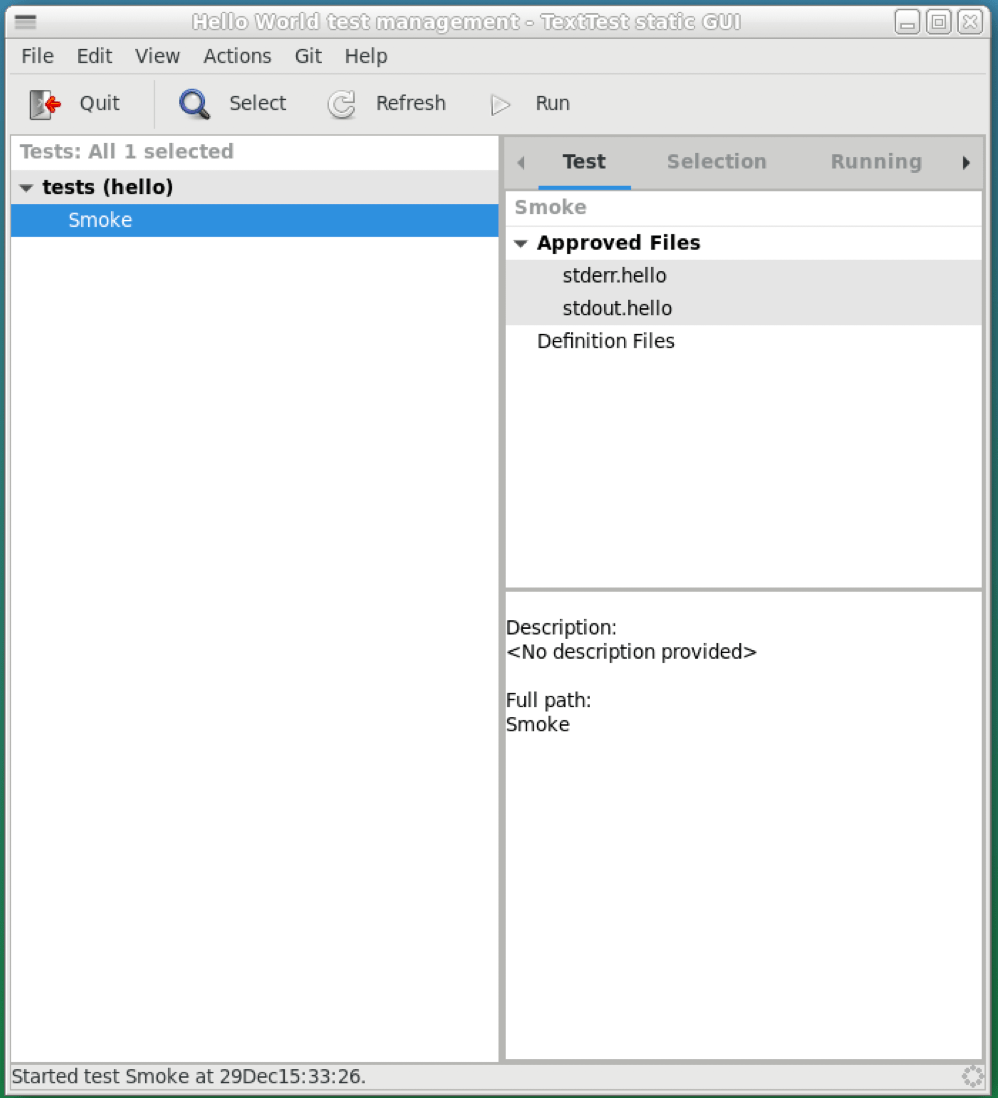Click the Select button label
The width and height of the screenshot is (998, 1098).
click(258, 104)
